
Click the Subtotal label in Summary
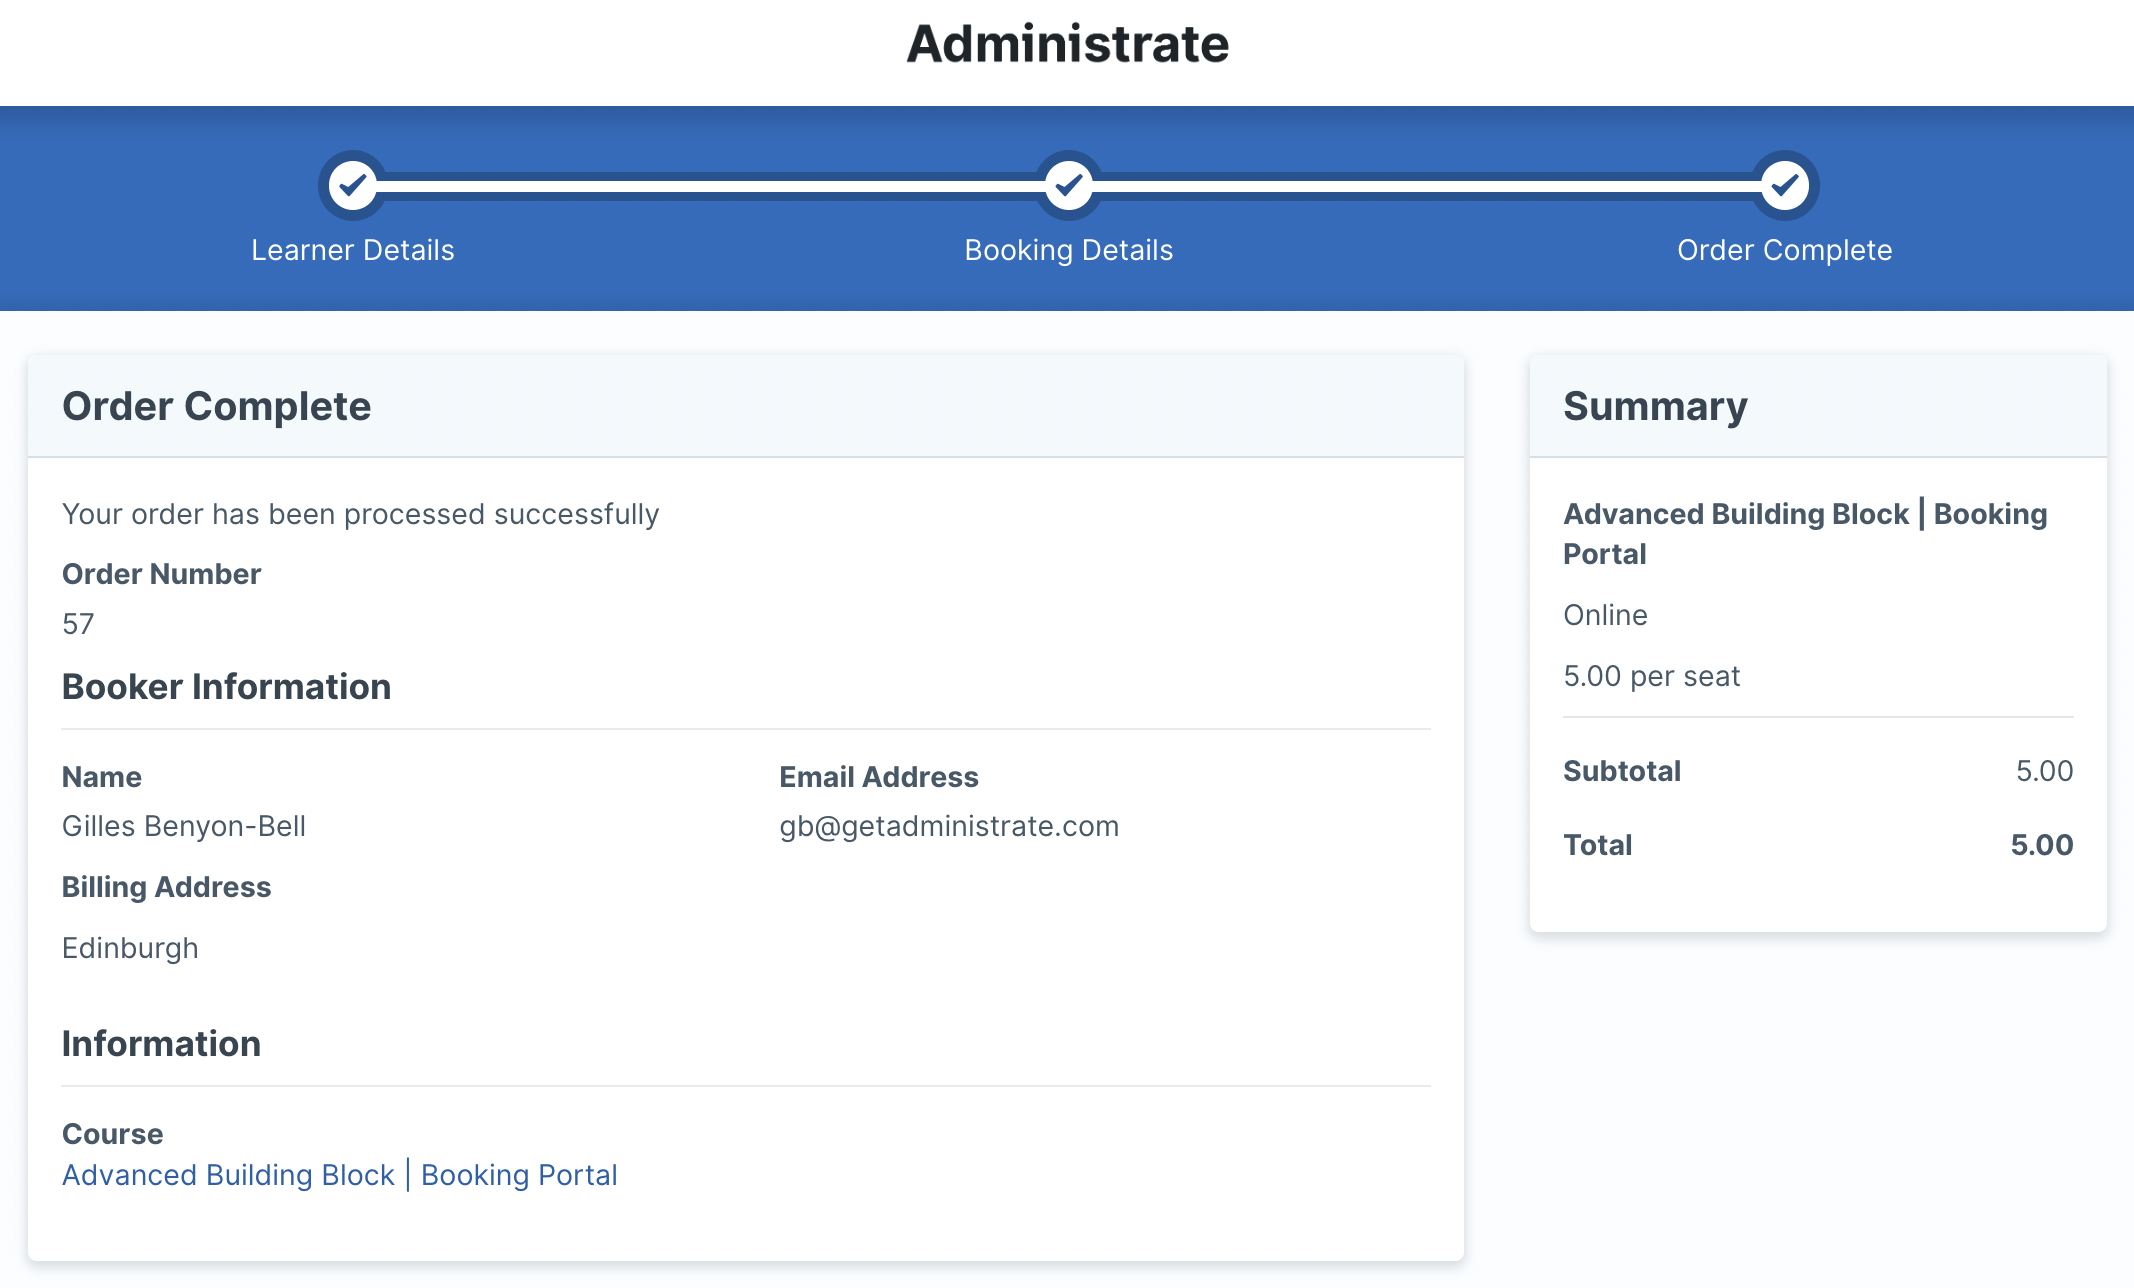click(x=1622, y=771)
